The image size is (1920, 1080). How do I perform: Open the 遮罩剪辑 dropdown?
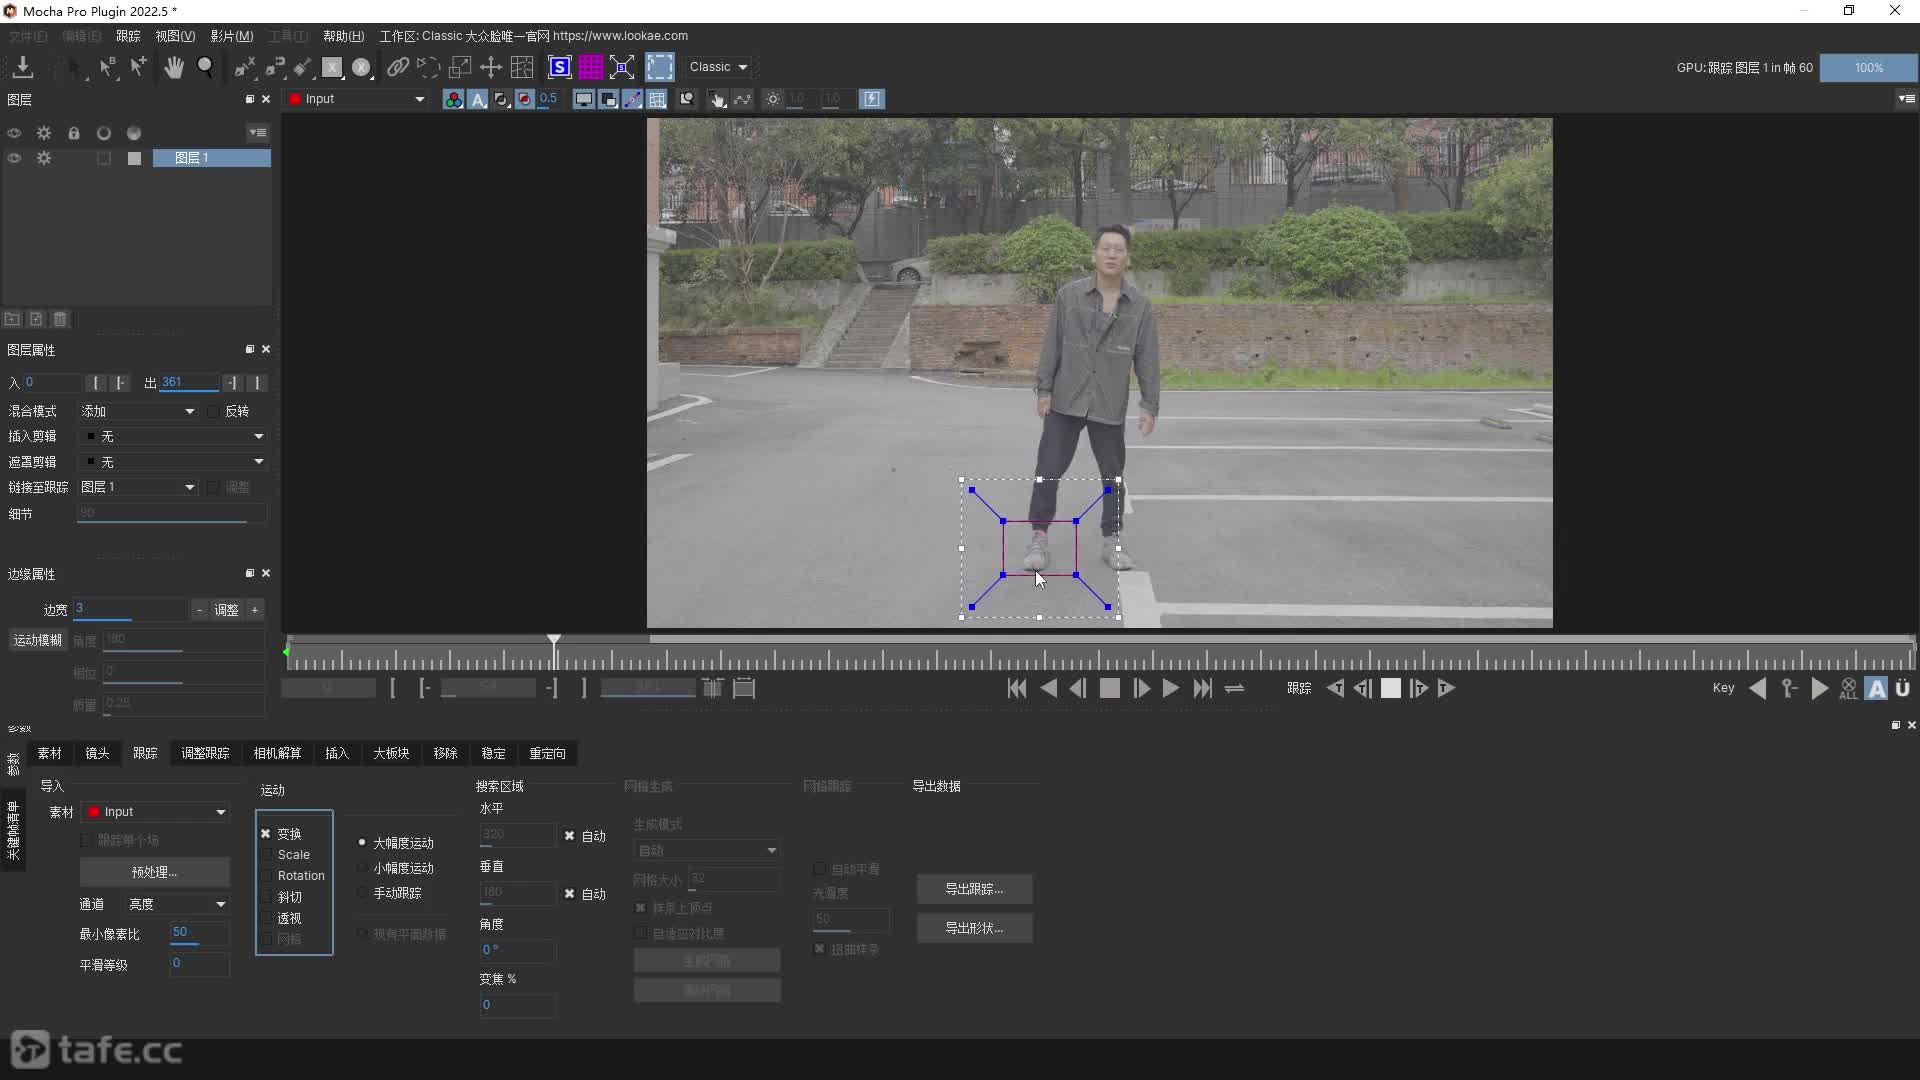[x=173, y=462]
